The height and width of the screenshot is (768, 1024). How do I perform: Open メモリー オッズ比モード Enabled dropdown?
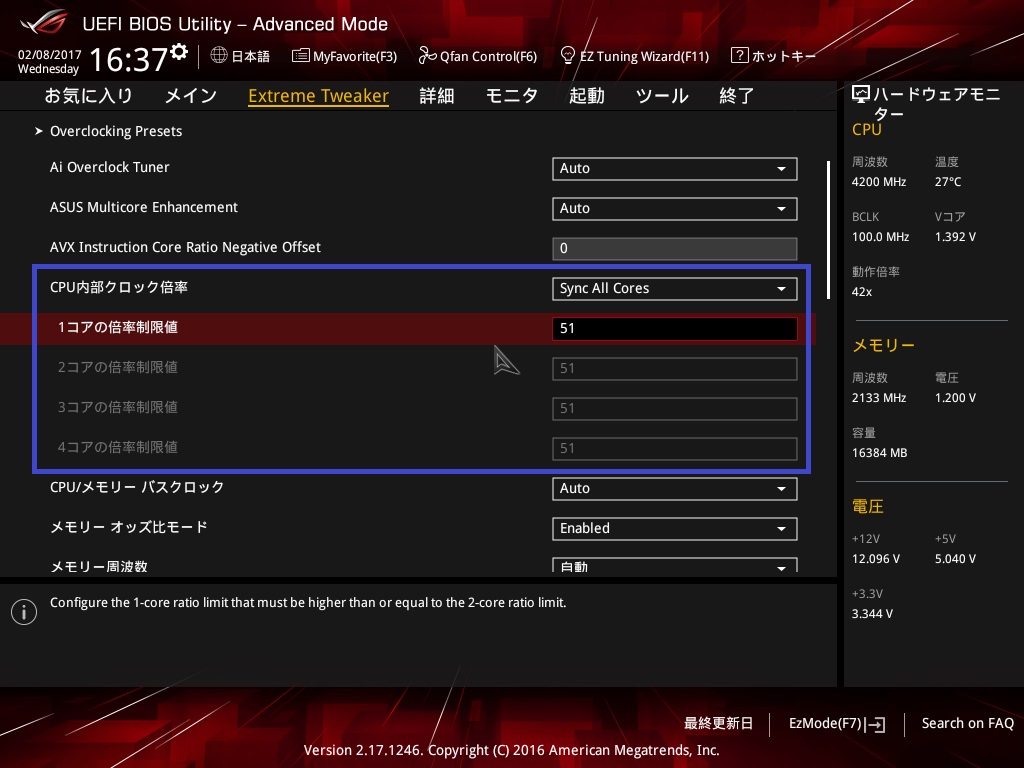click(674, 528)
